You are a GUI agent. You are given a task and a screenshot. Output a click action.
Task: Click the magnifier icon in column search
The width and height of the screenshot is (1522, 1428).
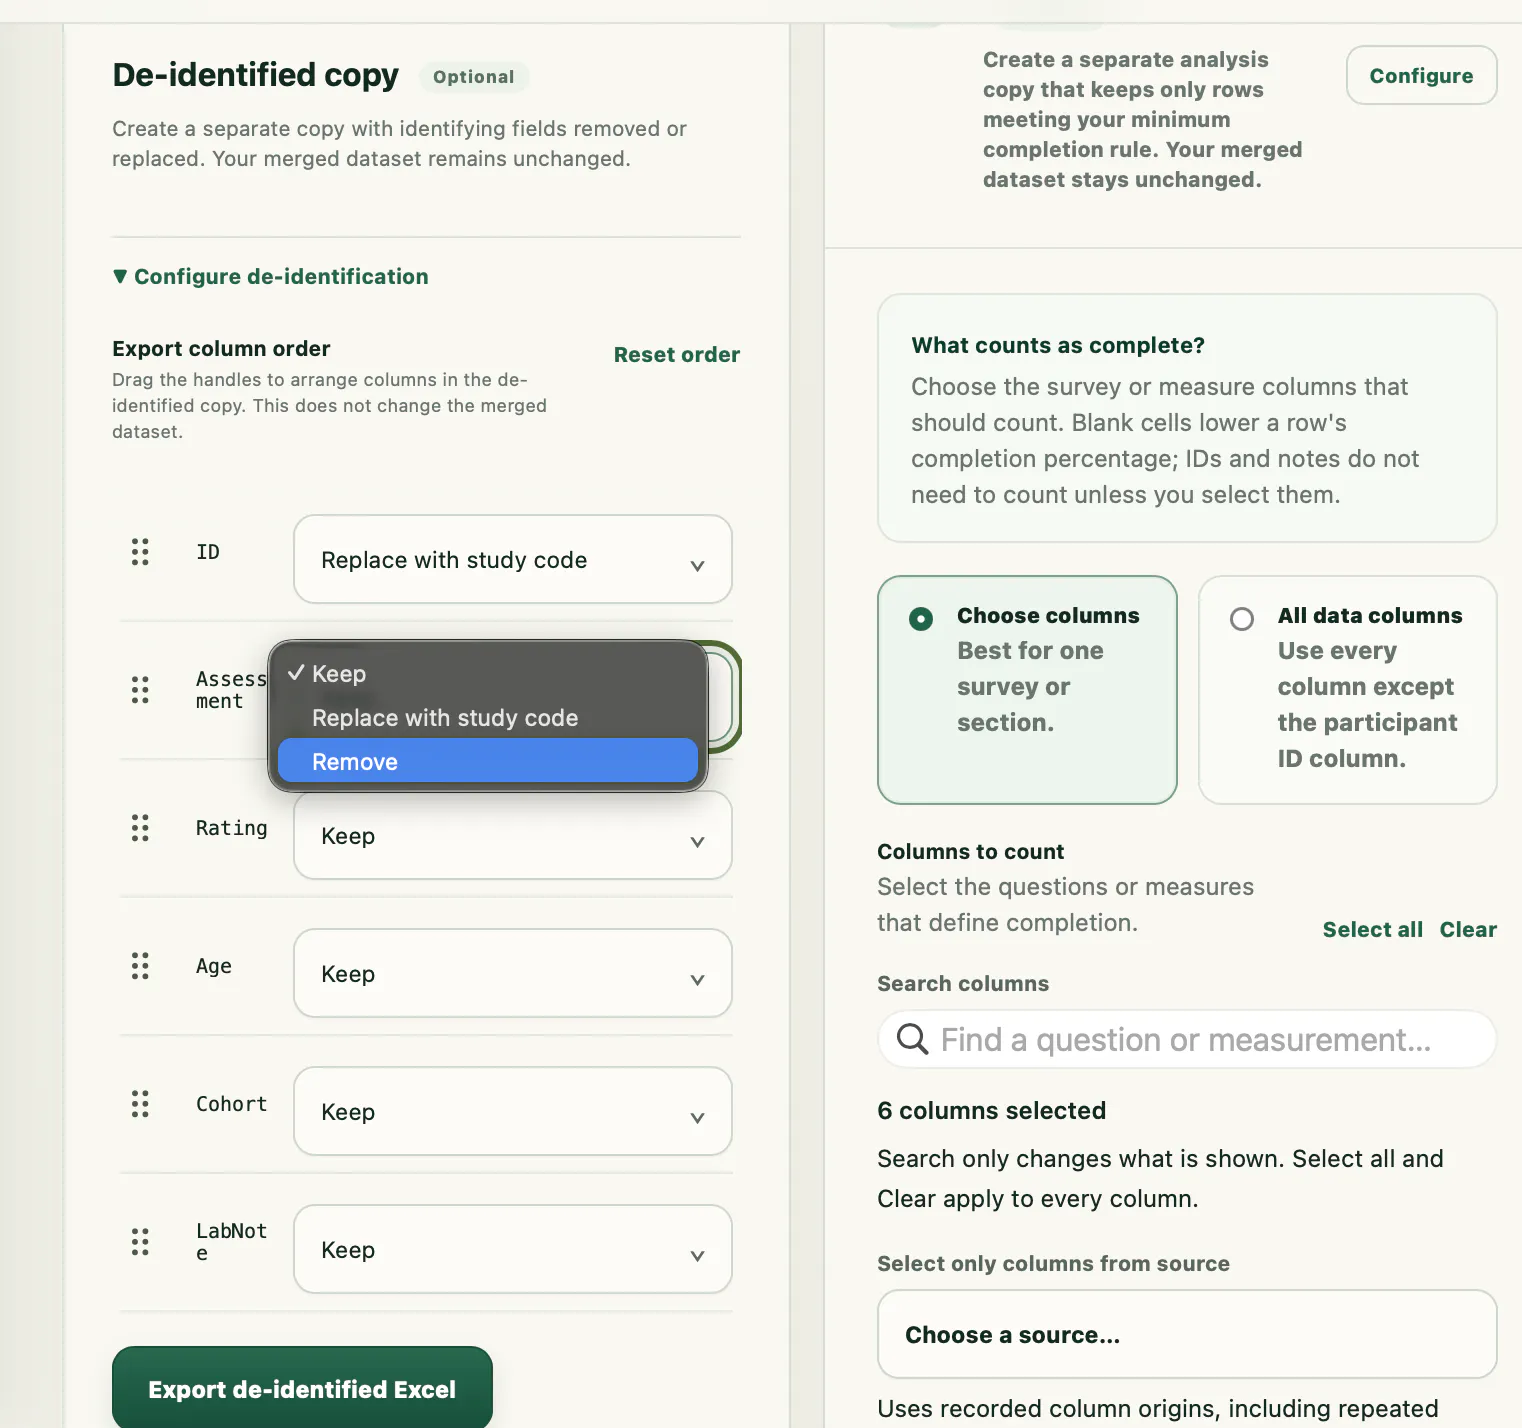click(912, 1039)
